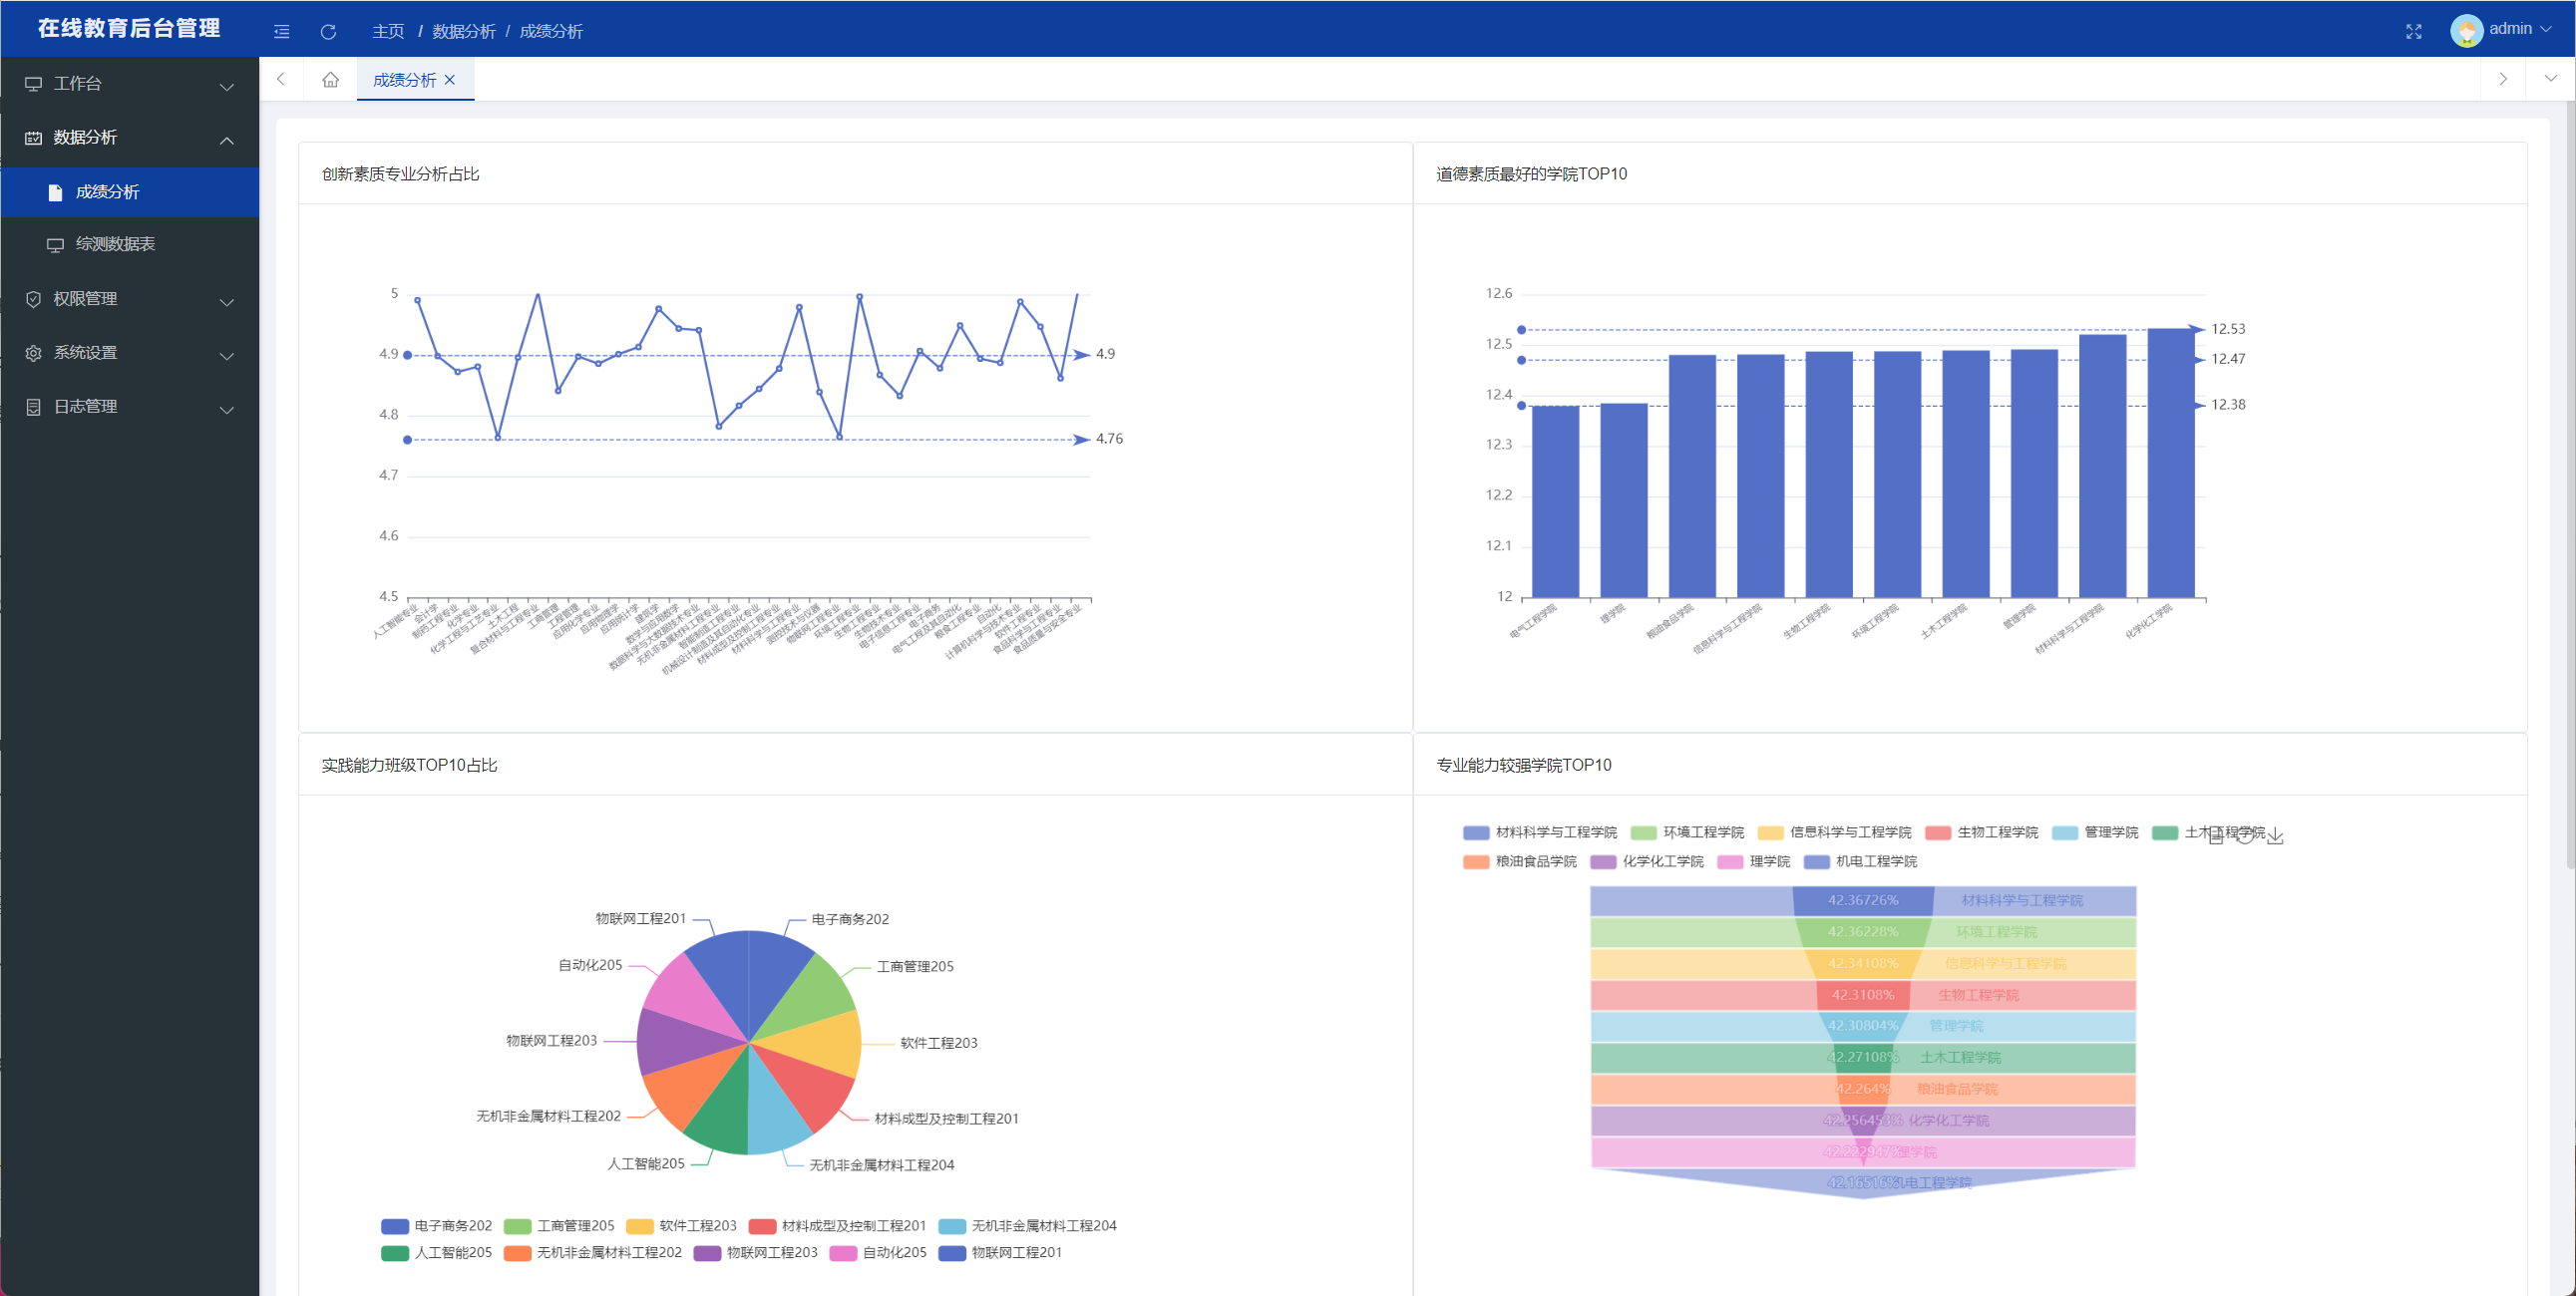Toggle 材料科学与工程学院 legend in funnel chart
This screenshot has height=1296, width=2576.
(x=1540, y=833)
